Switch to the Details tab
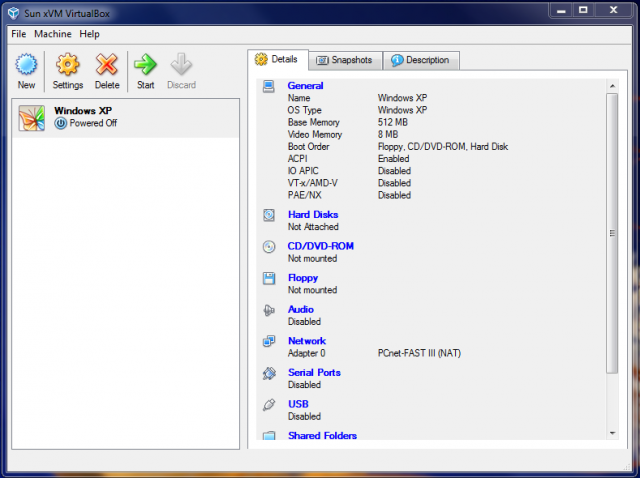The width and height of the screenshot is (640, 478). coord(278,60)
